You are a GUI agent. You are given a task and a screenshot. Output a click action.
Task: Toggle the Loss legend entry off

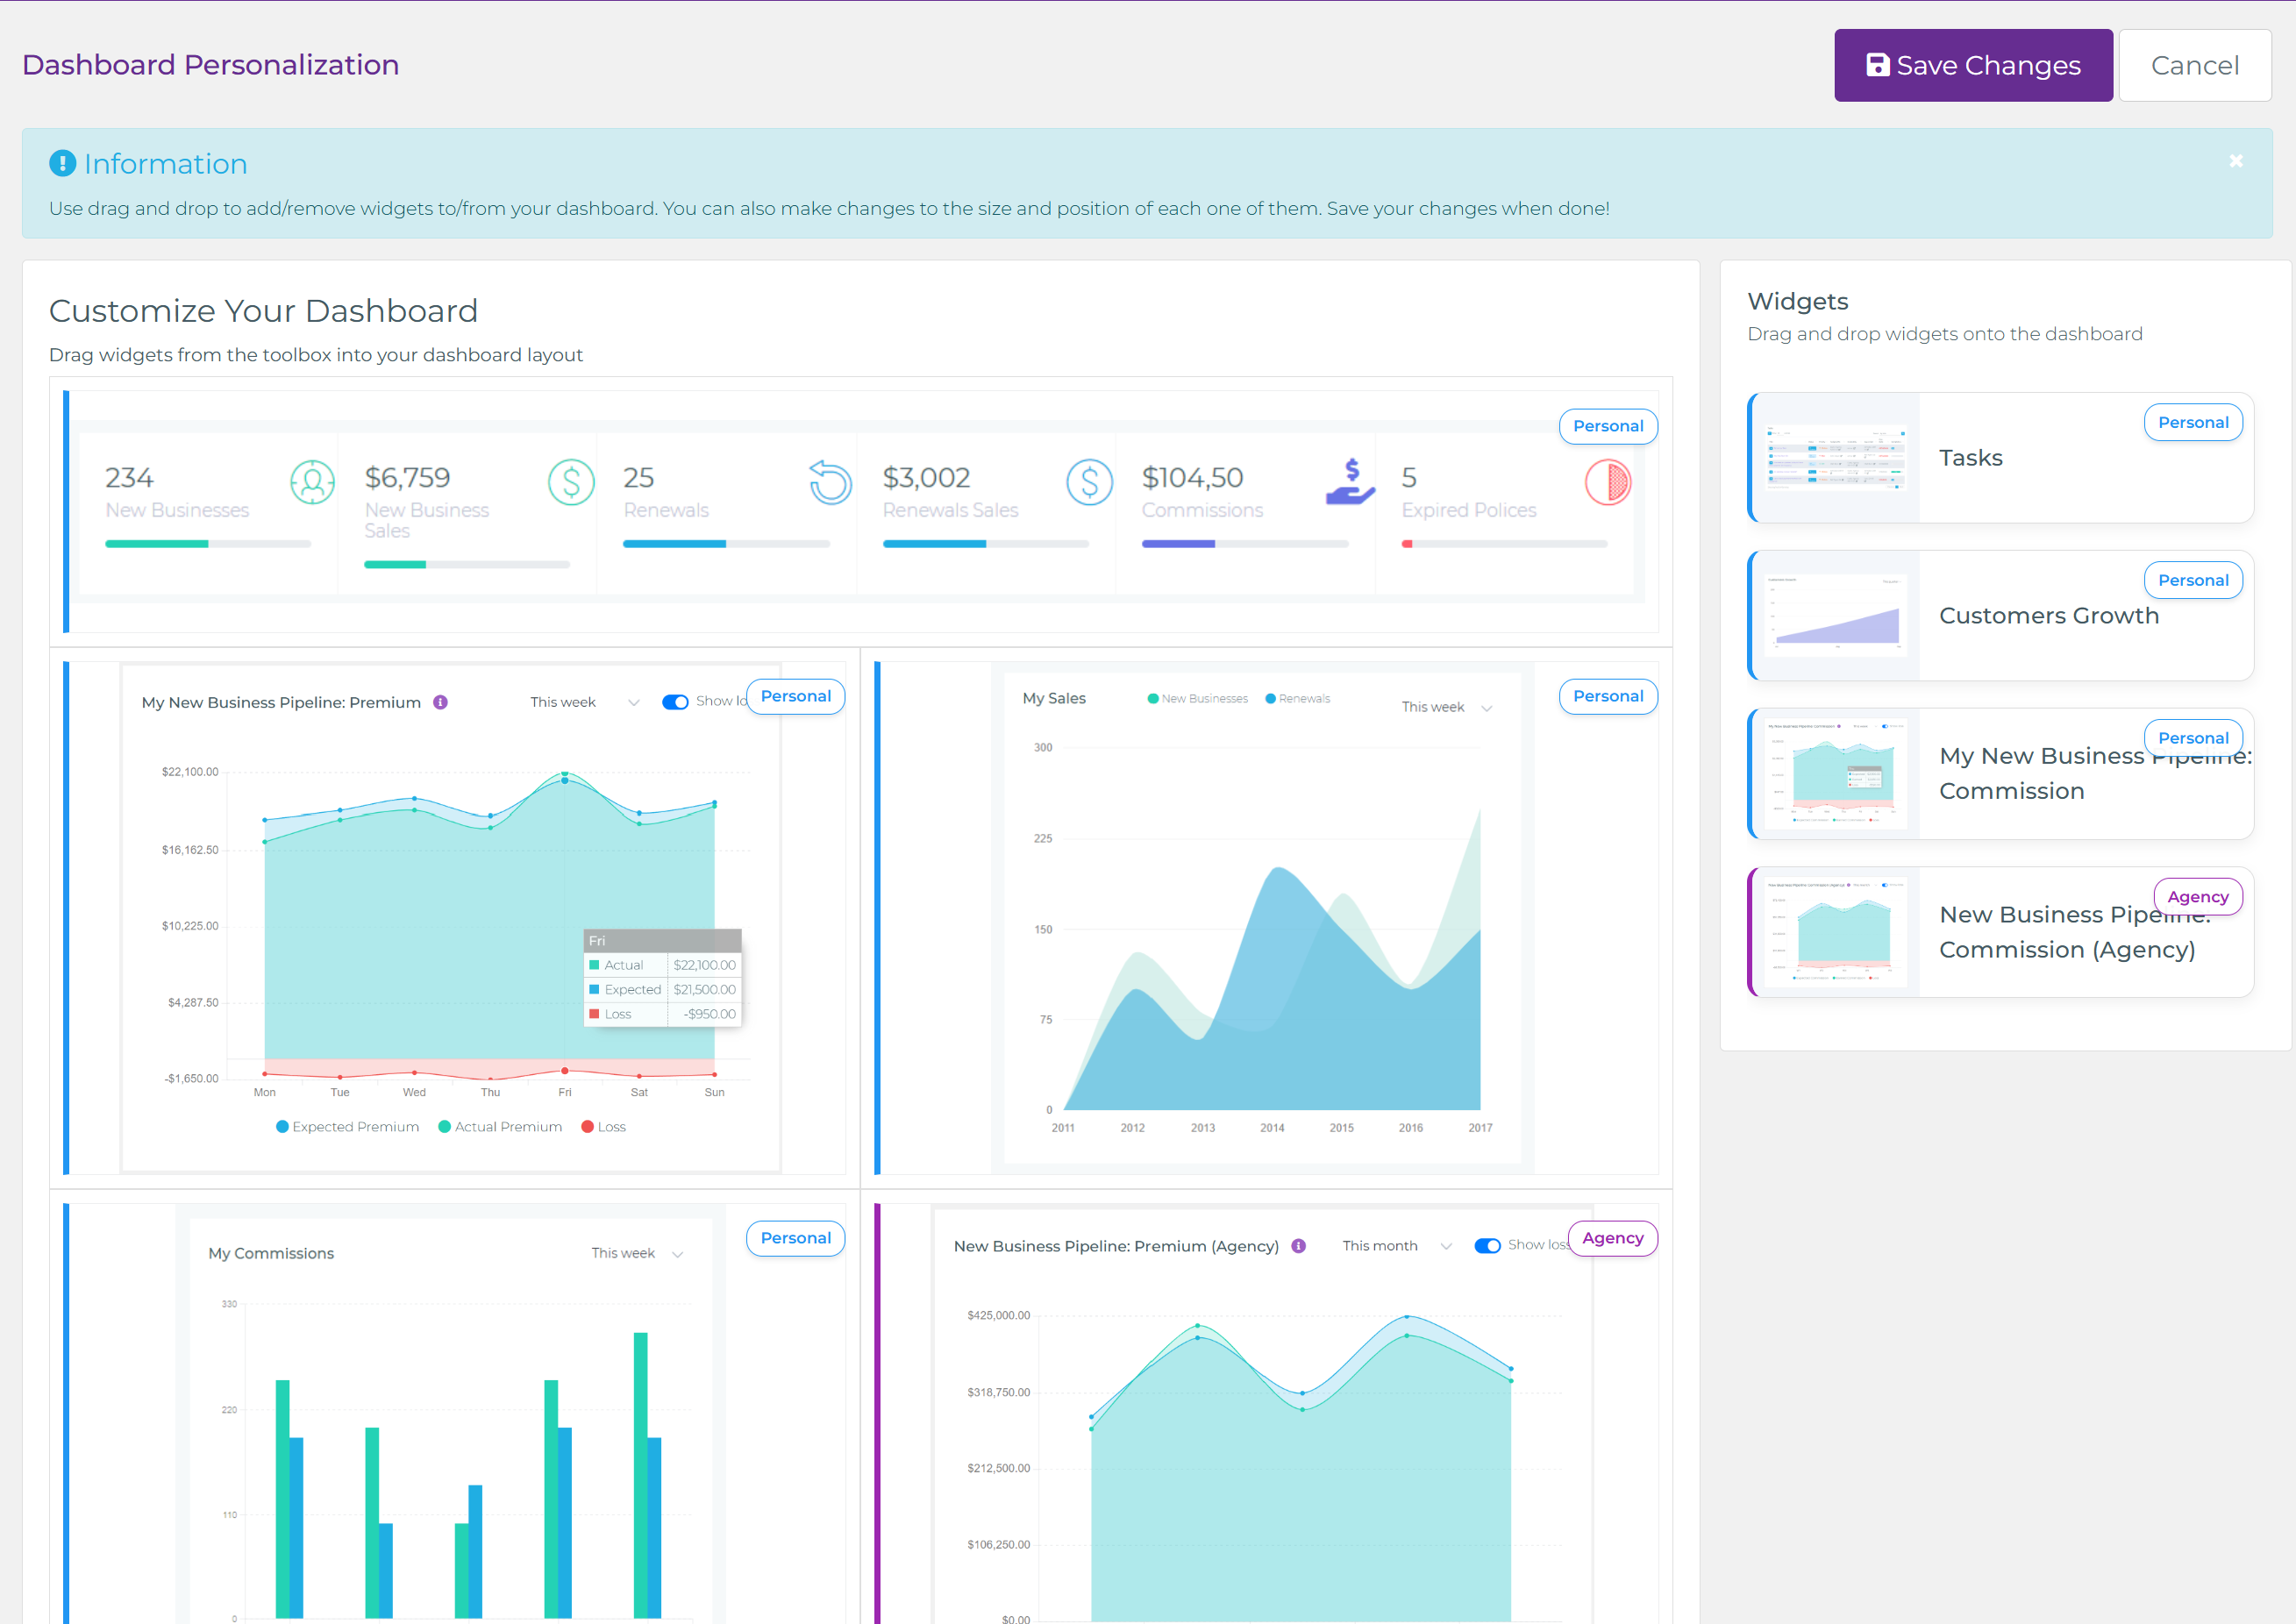click(603, 1126)
